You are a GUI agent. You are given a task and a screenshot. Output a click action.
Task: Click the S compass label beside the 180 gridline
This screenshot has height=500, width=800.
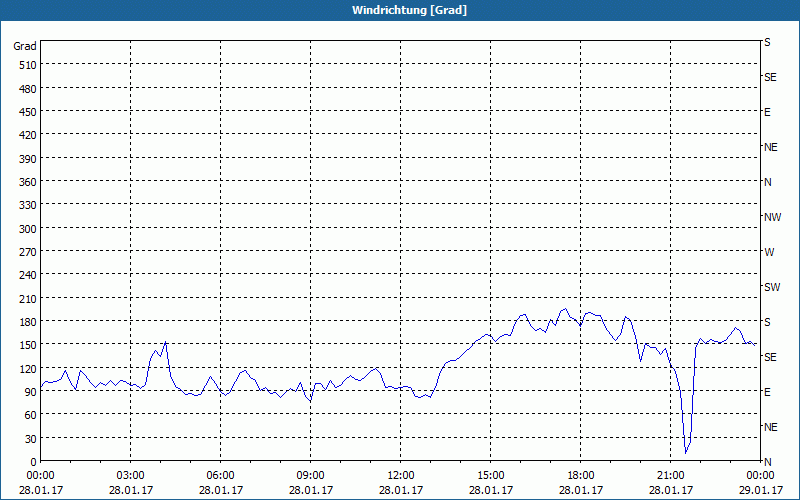tap(767, 322)
